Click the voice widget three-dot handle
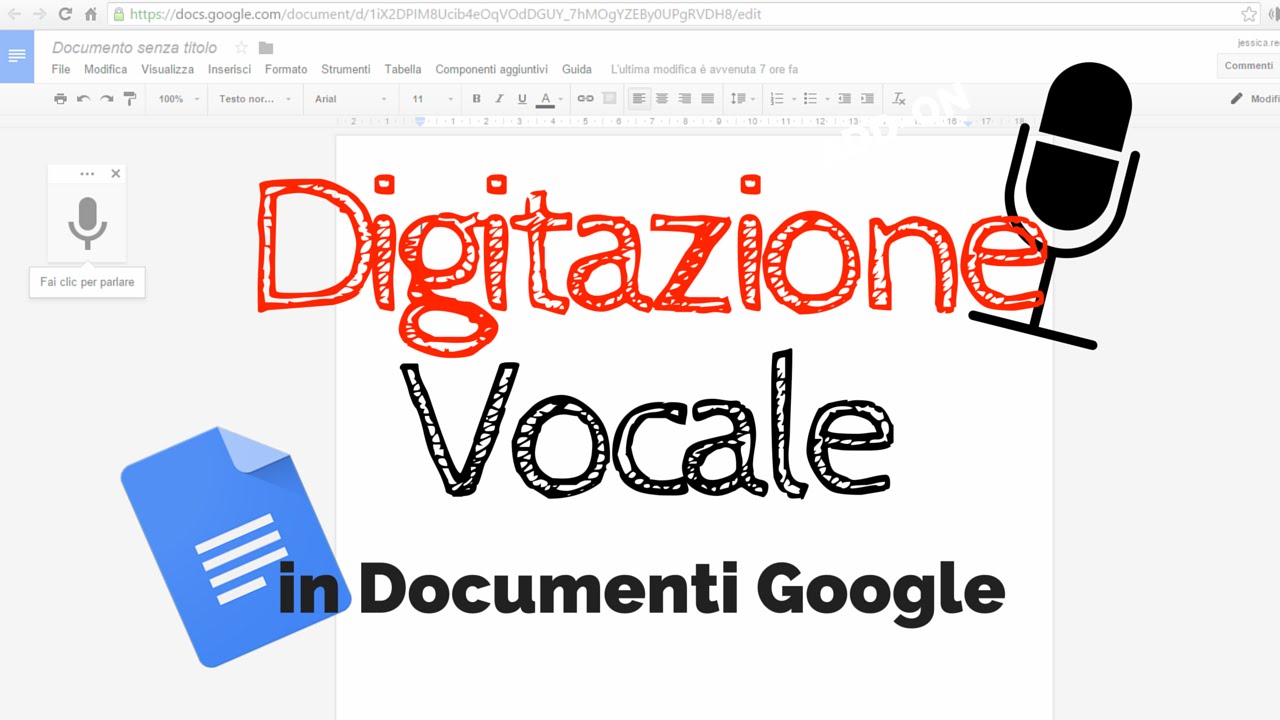1280x720 pixels. 87,174
